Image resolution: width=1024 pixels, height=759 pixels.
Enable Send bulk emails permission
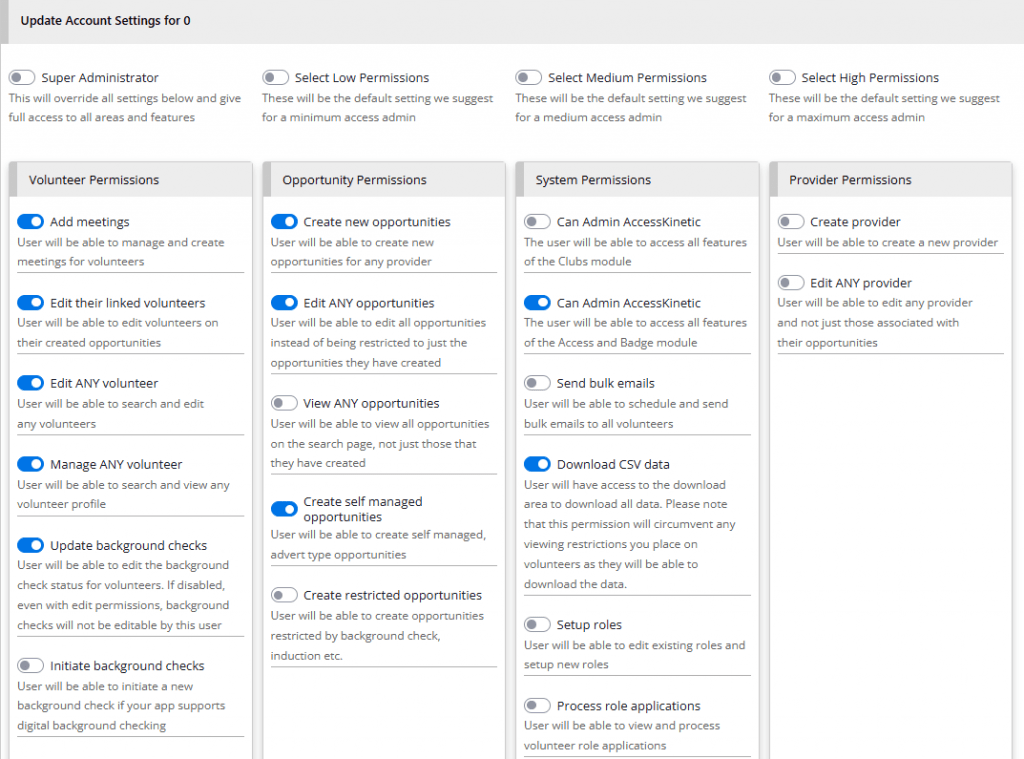[537, 383]
